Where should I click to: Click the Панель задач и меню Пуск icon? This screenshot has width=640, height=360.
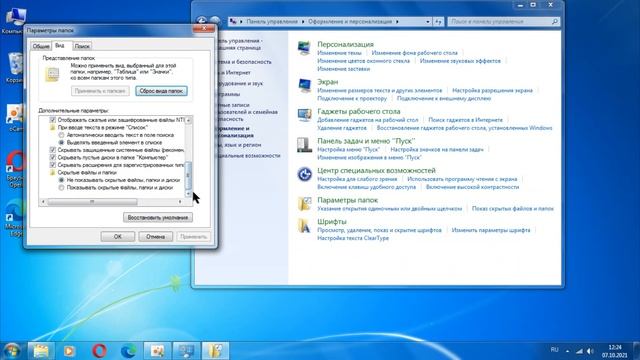pos(304,145)
